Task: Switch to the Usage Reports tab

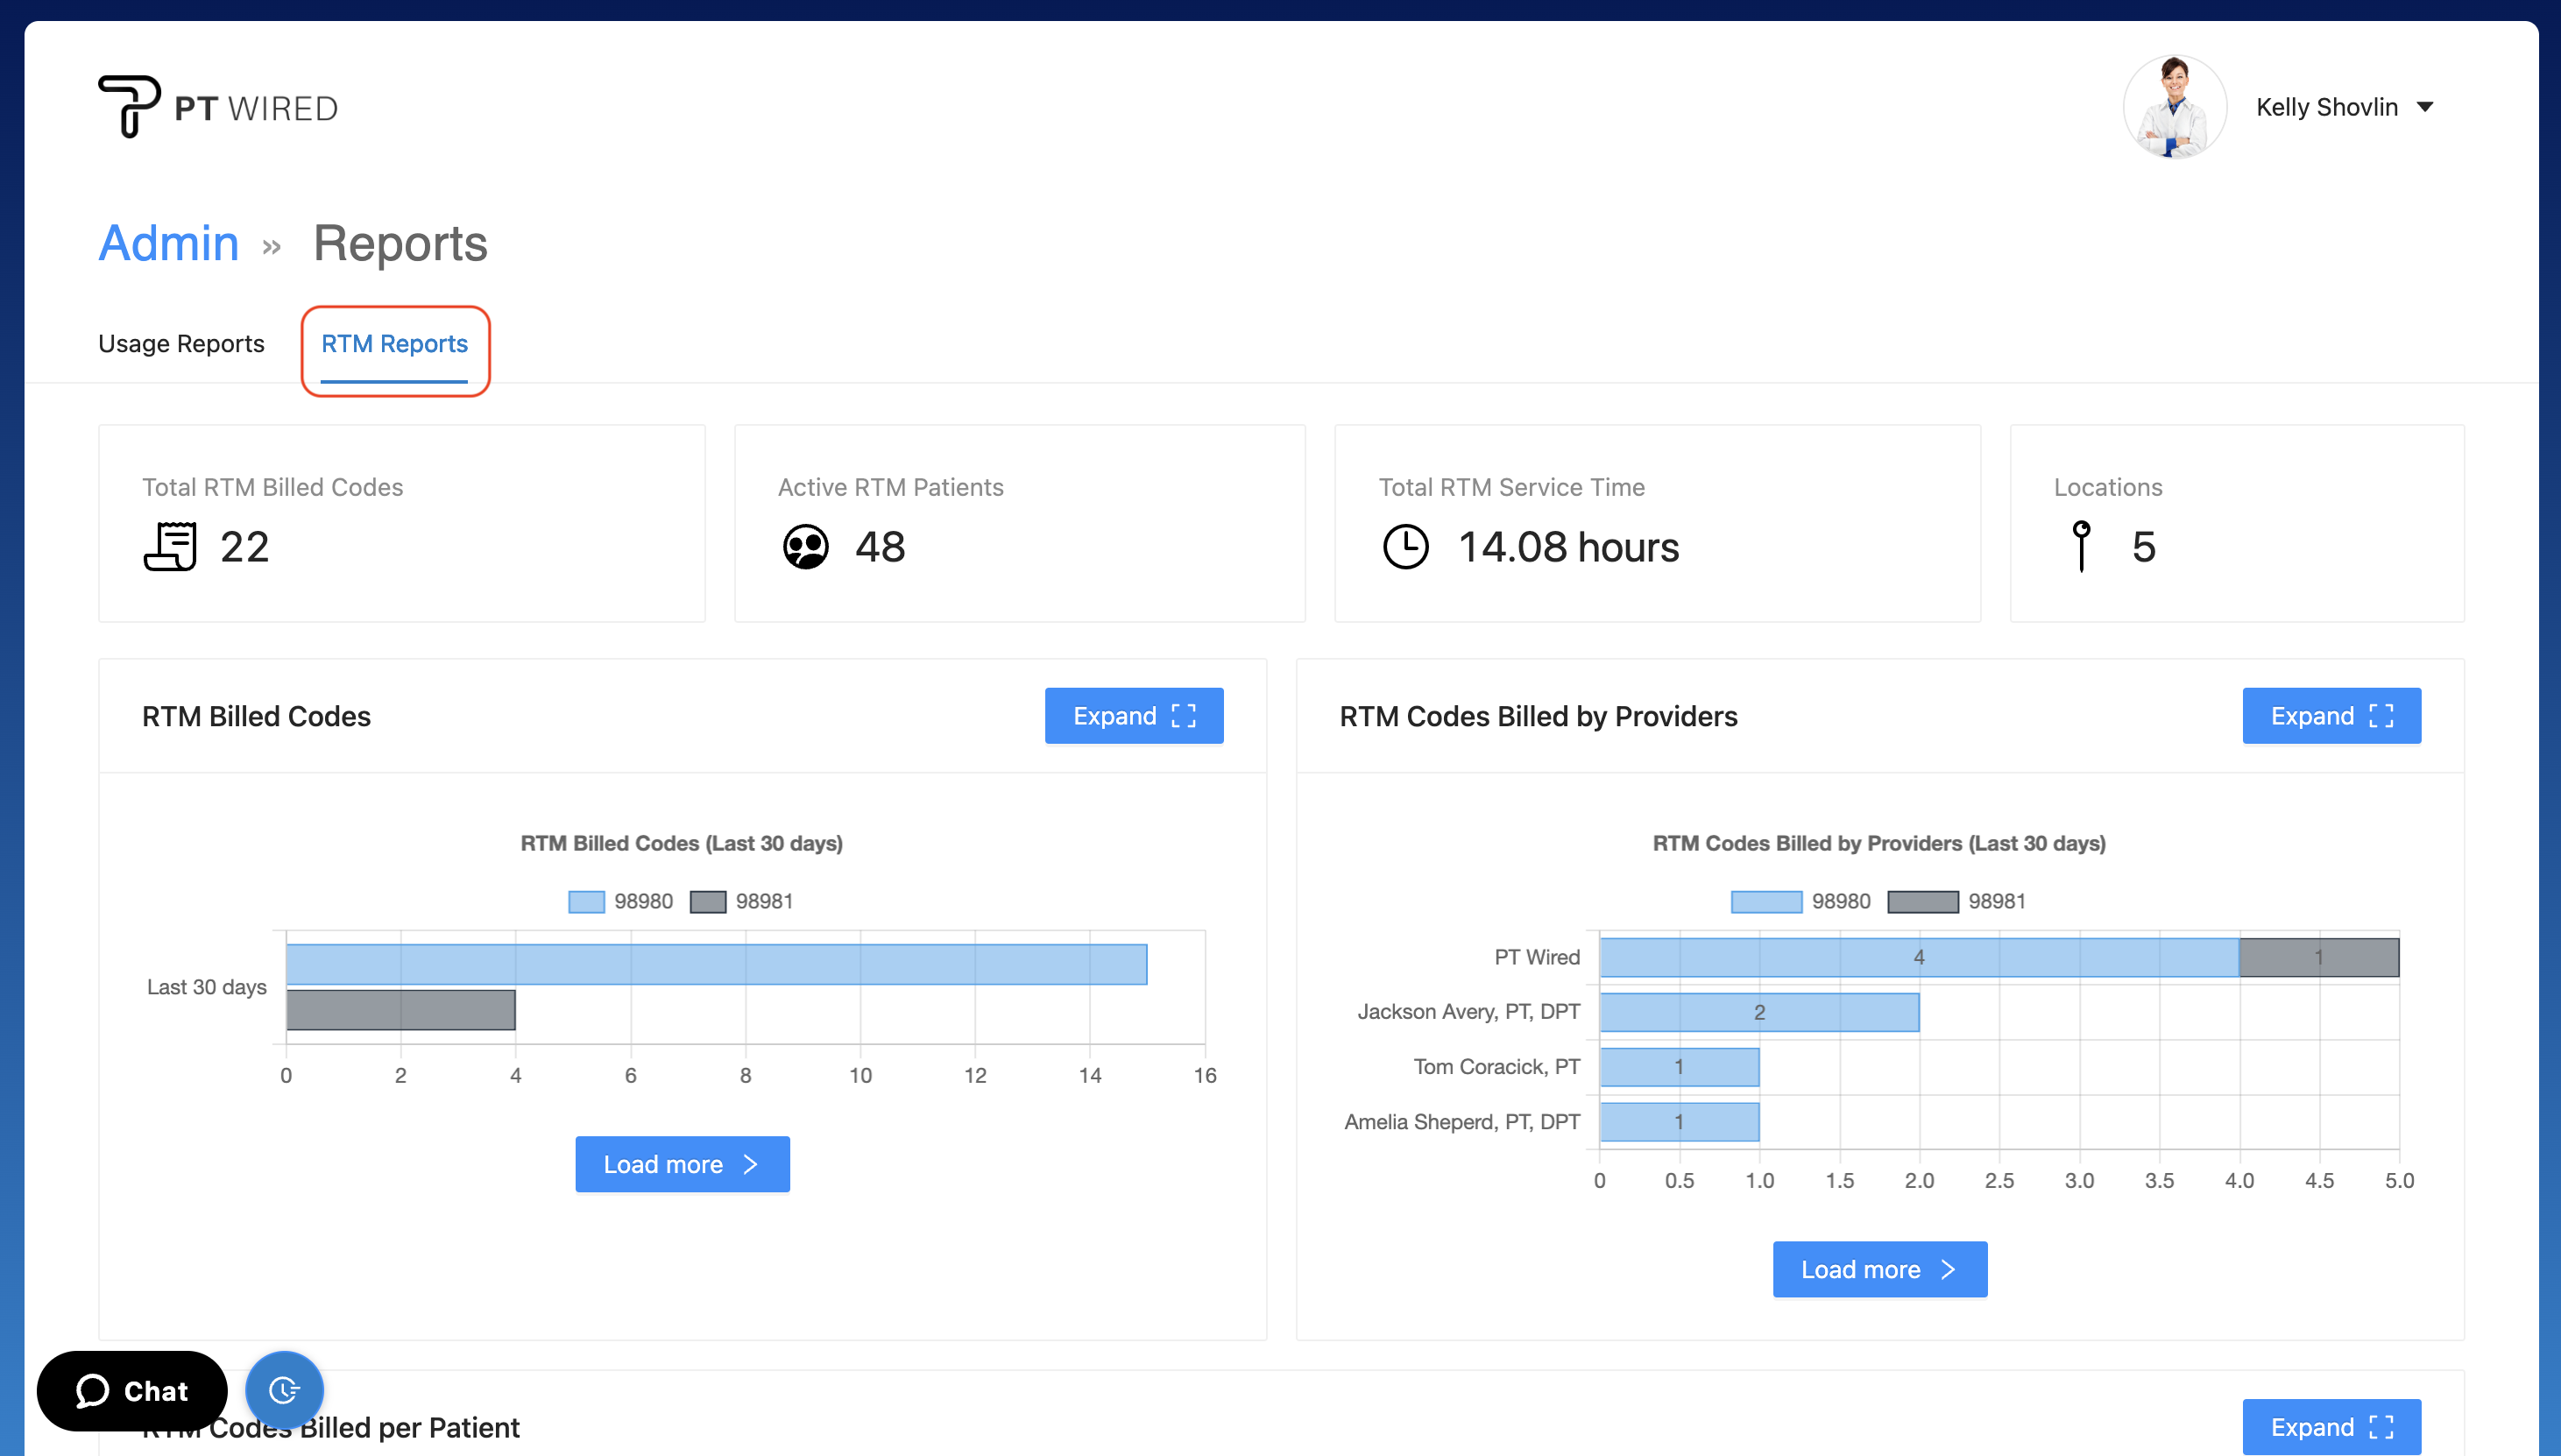Action: pos(181,344)
